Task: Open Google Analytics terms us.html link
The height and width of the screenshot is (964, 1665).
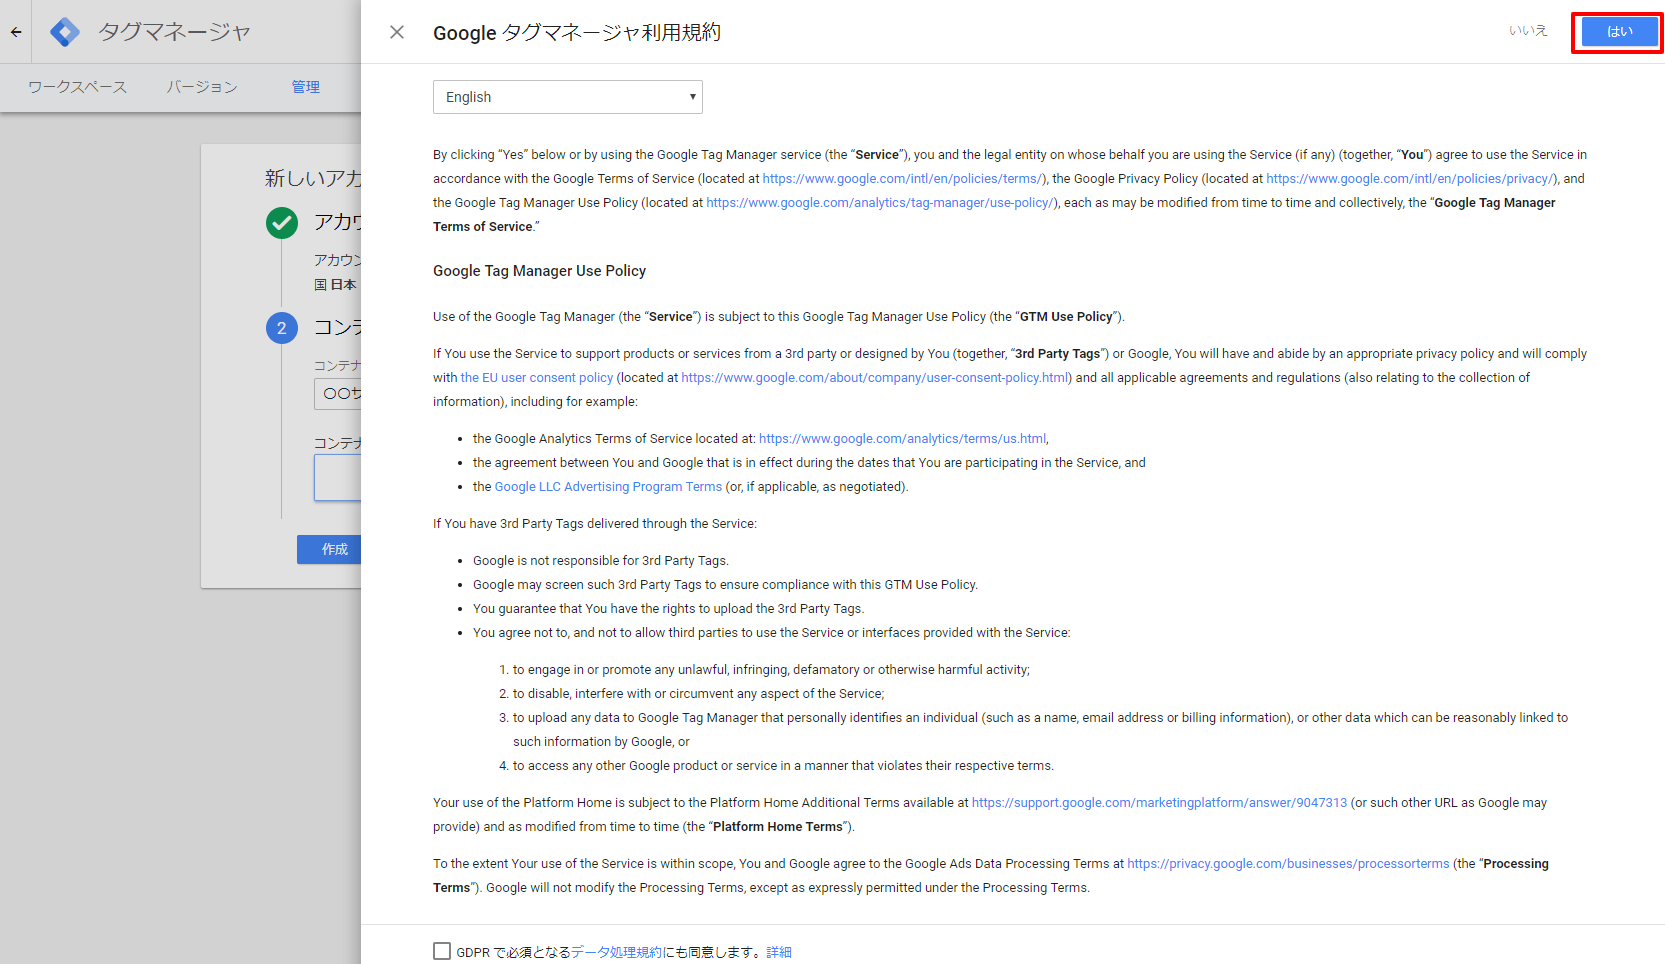Action: pyautogui.click(x=902, y=439)
